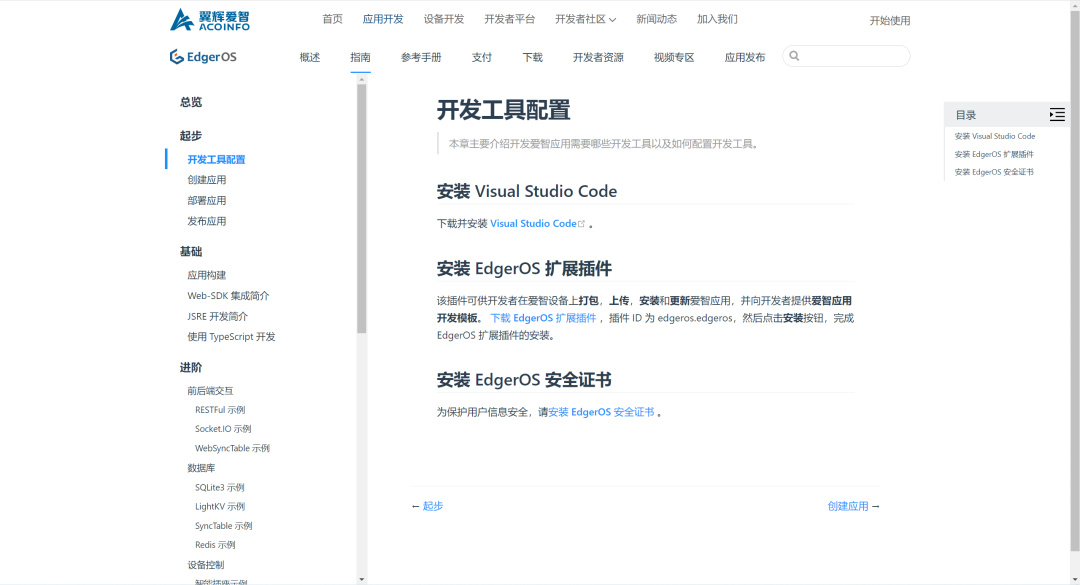Open SQLite3 示例 in the sidebar
Image resolution: width=1080 pixels, height=585 pixels.
coord(220,487)
